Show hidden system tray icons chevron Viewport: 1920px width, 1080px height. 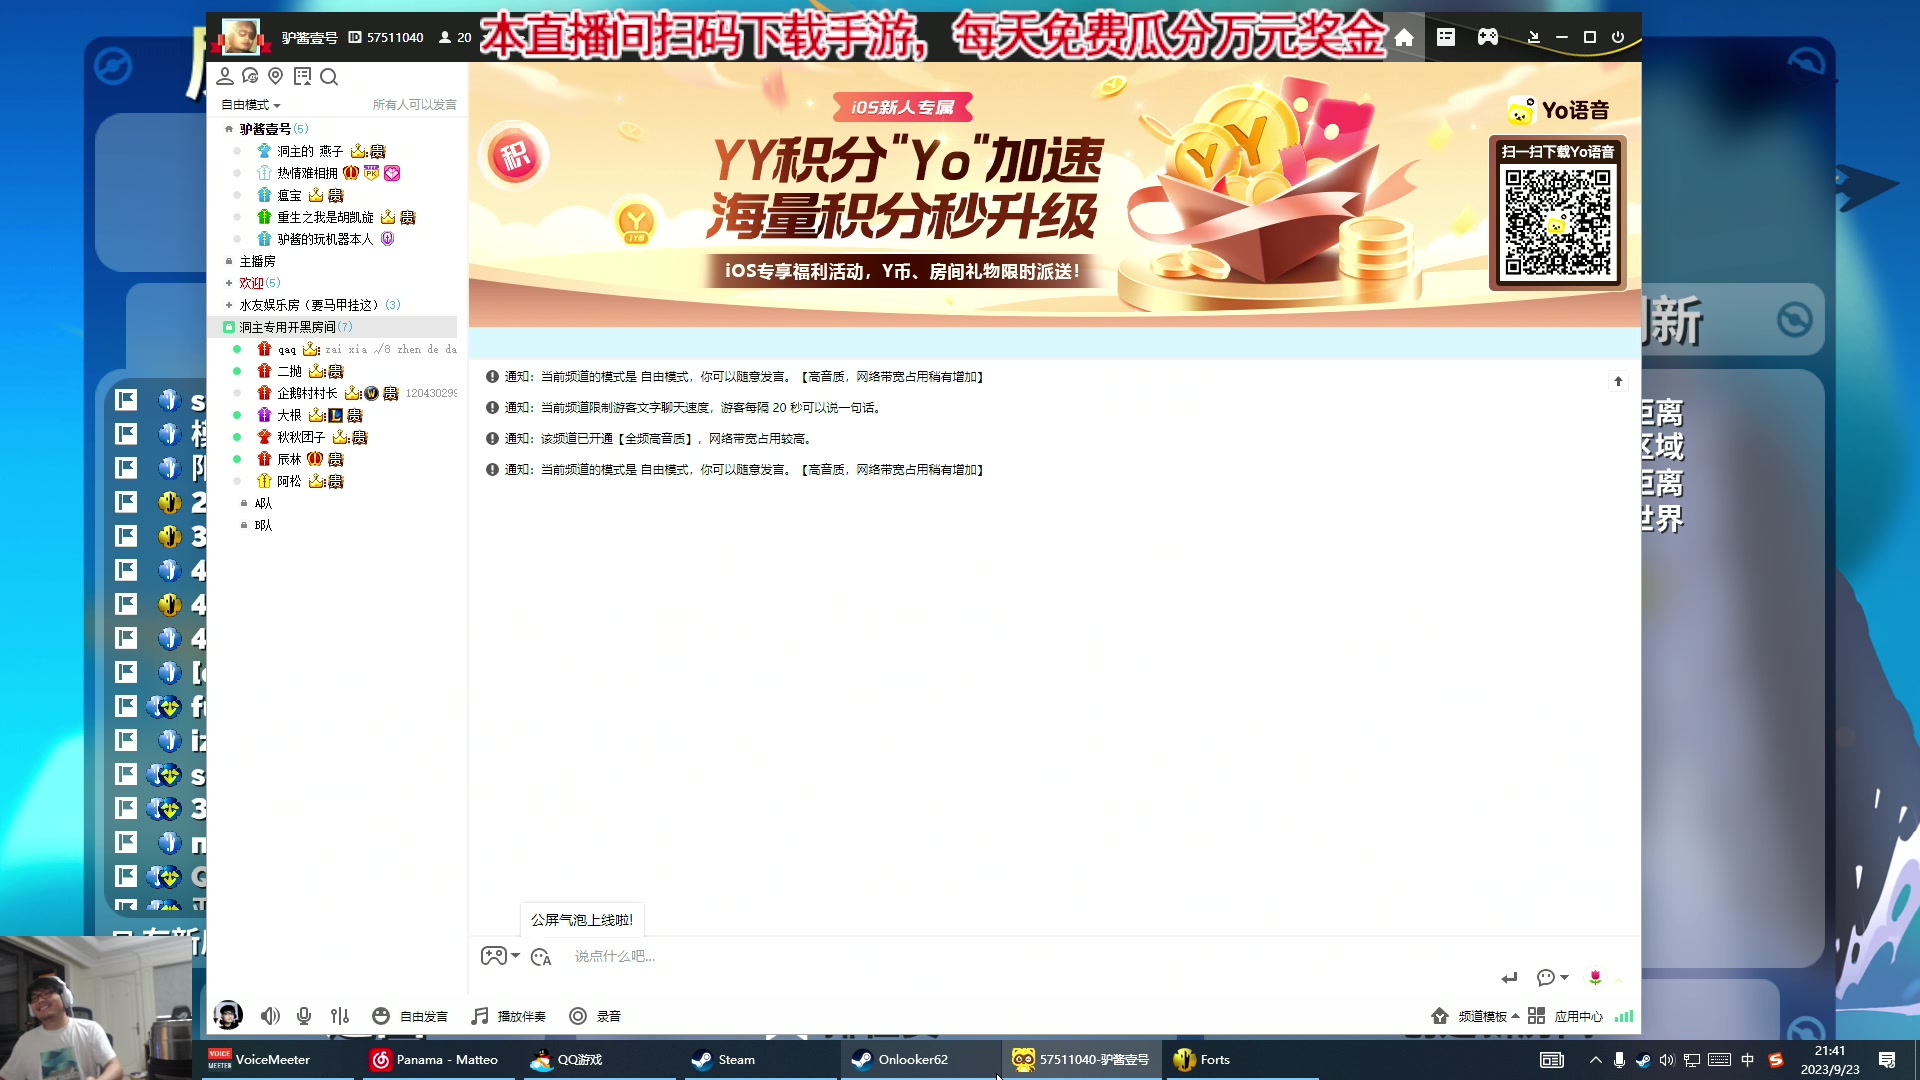click(1595, 1060)
